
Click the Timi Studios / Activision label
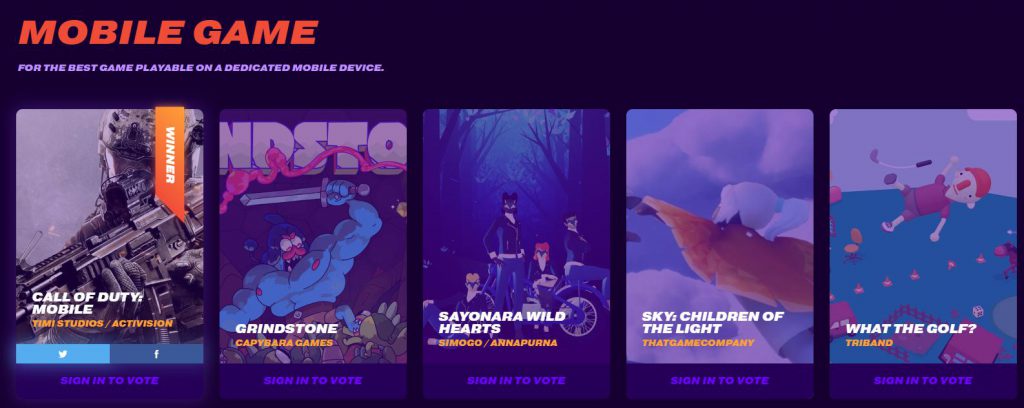tap(103, 323)
